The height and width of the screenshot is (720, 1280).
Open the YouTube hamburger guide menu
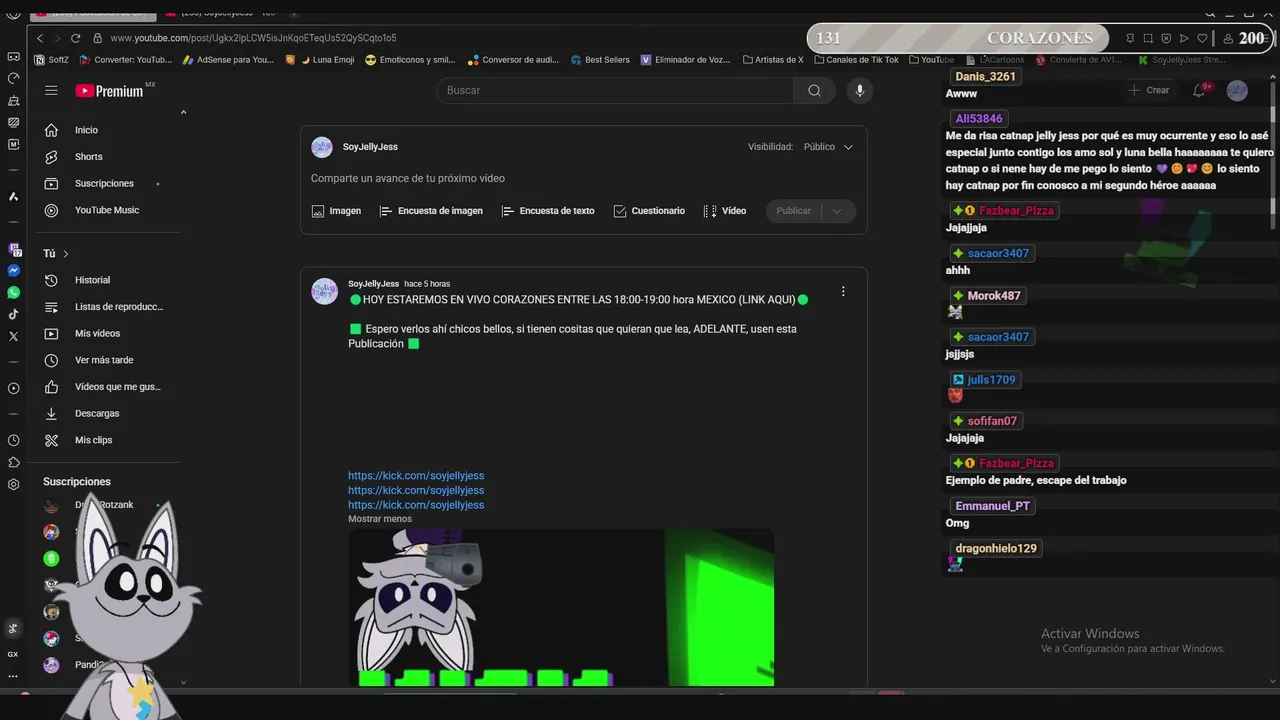point(51,90)
